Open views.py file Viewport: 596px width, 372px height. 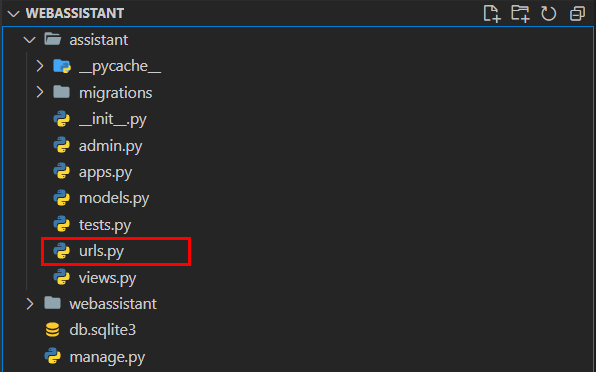(108, 278)
